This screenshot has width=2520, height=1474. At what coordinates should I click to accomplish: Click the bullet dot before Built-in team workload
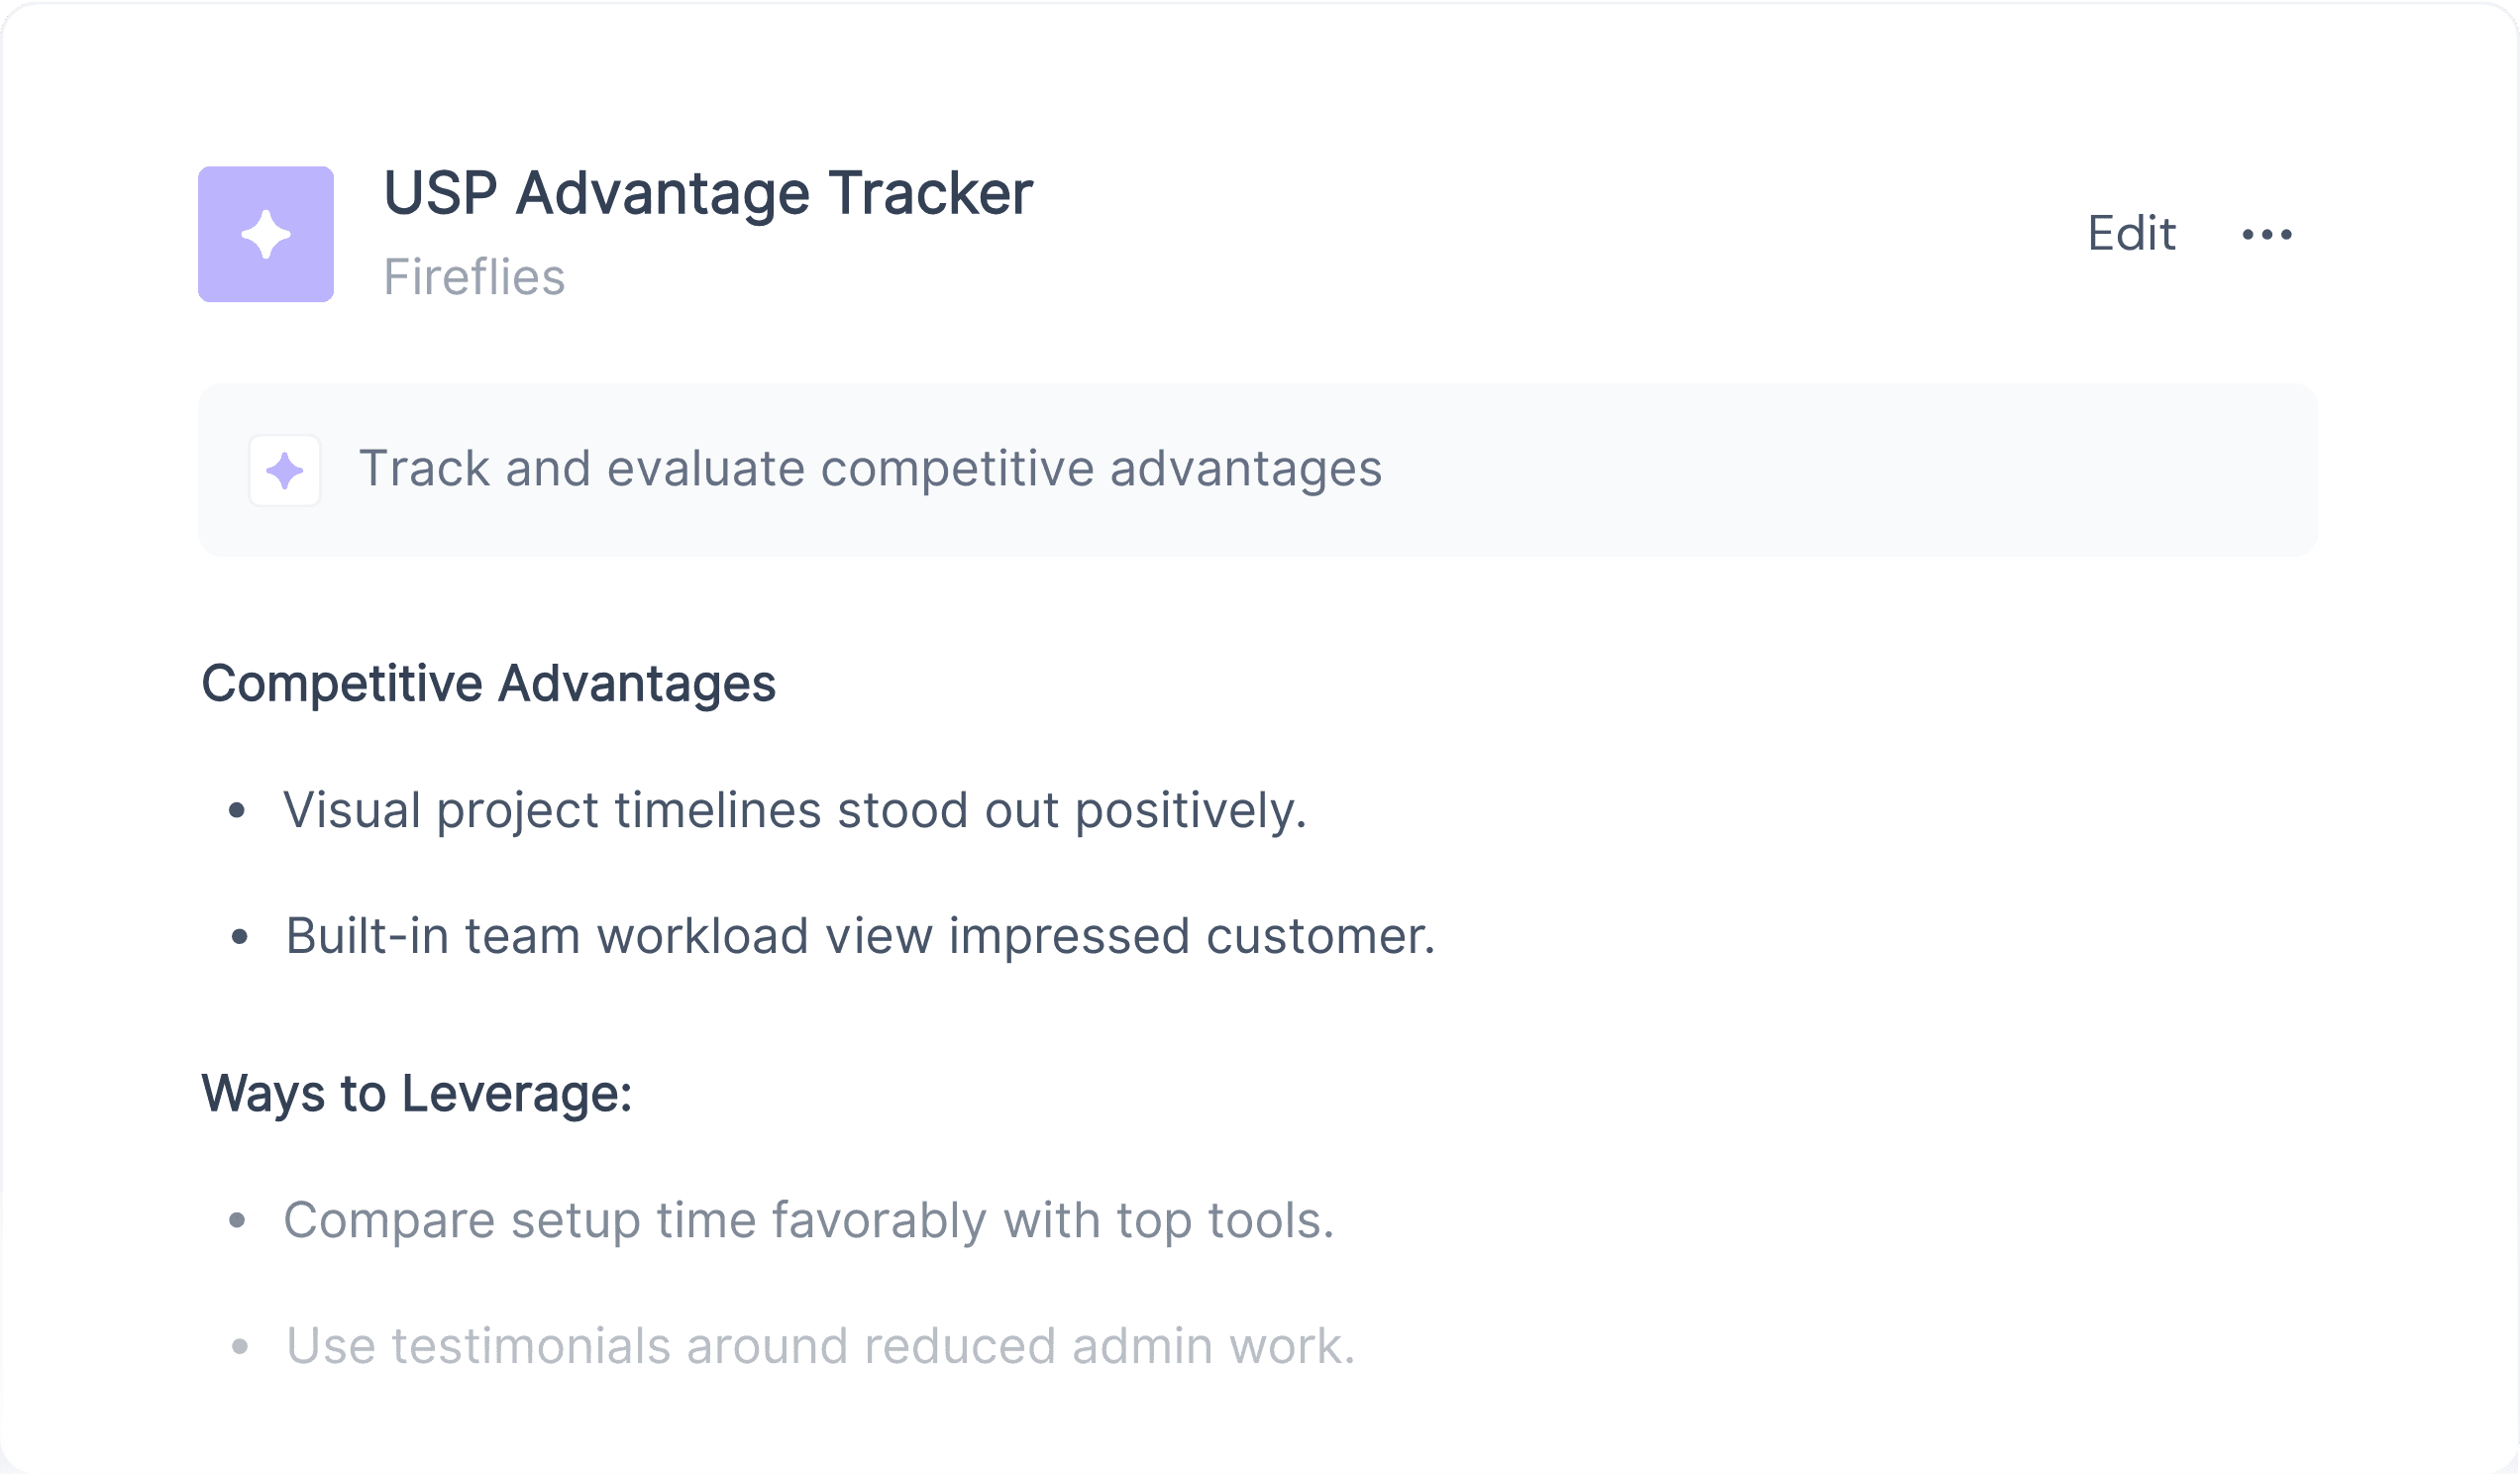[x=239, y=937]
